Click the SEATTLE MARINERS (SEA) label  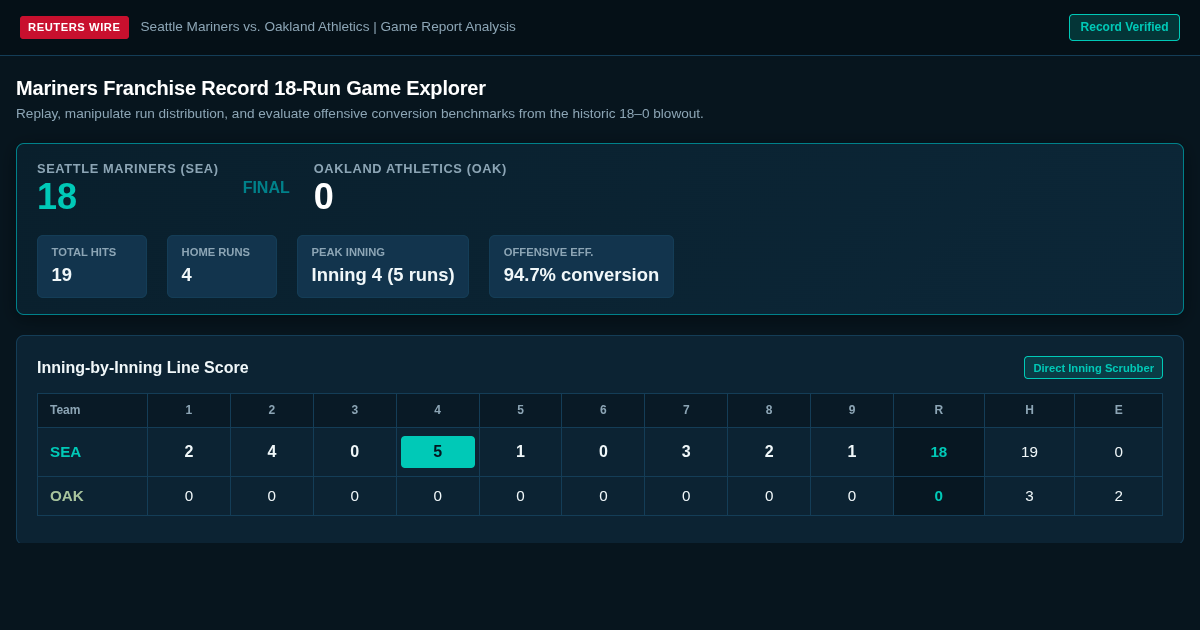[x=128, y=169]
